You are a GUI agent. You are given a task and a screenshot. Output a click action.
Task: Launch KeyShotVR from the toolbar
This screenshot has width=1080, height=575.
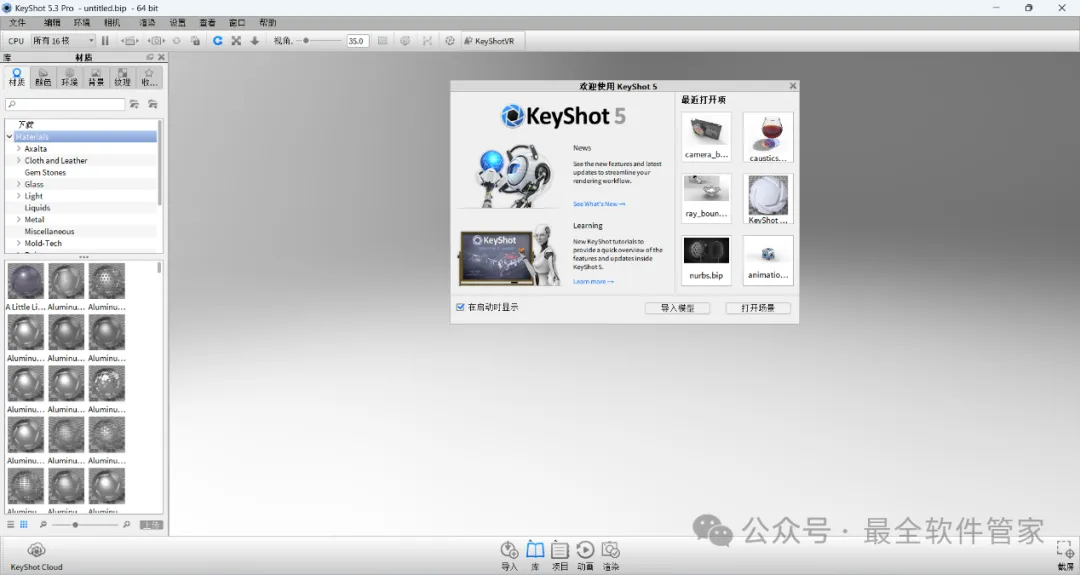(489, 41)
